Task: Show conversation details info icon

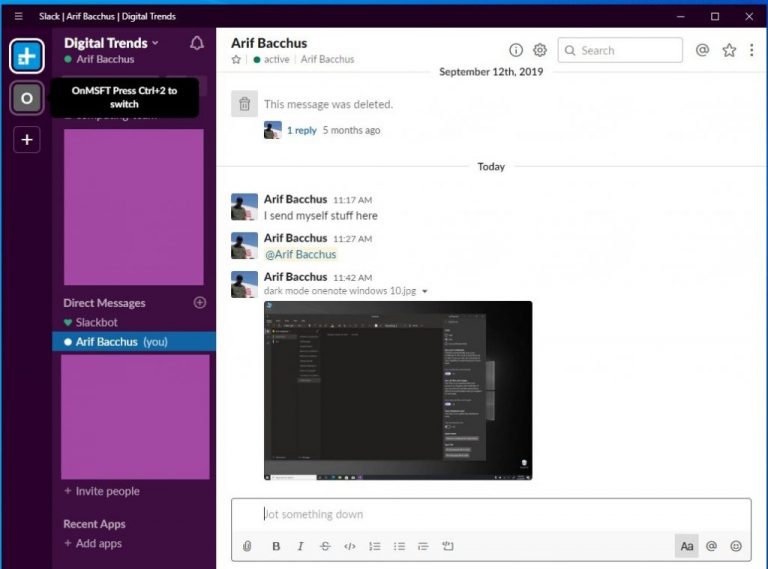Action: (516, 50)
